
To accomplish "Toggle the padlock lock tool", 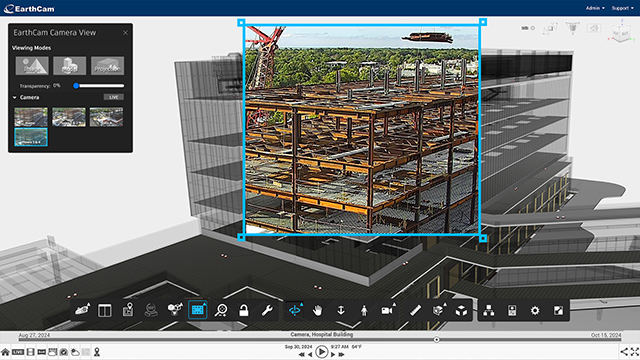I will coord(244,311).
